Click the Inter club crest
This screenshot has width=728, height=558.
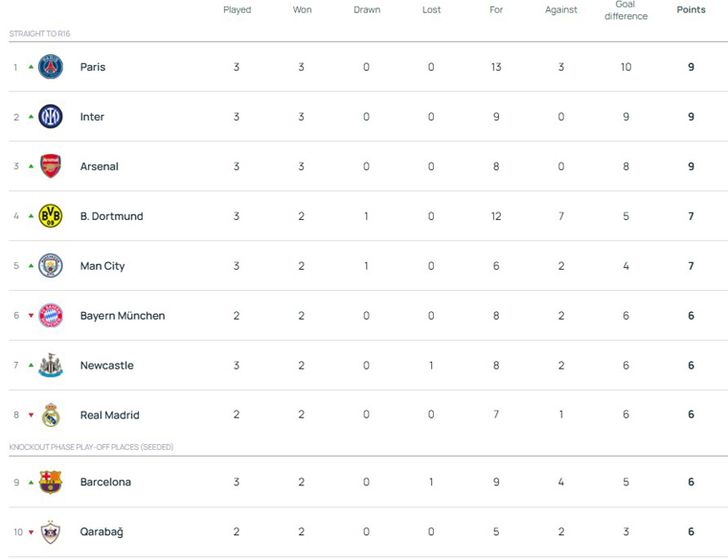click(50, 117)
